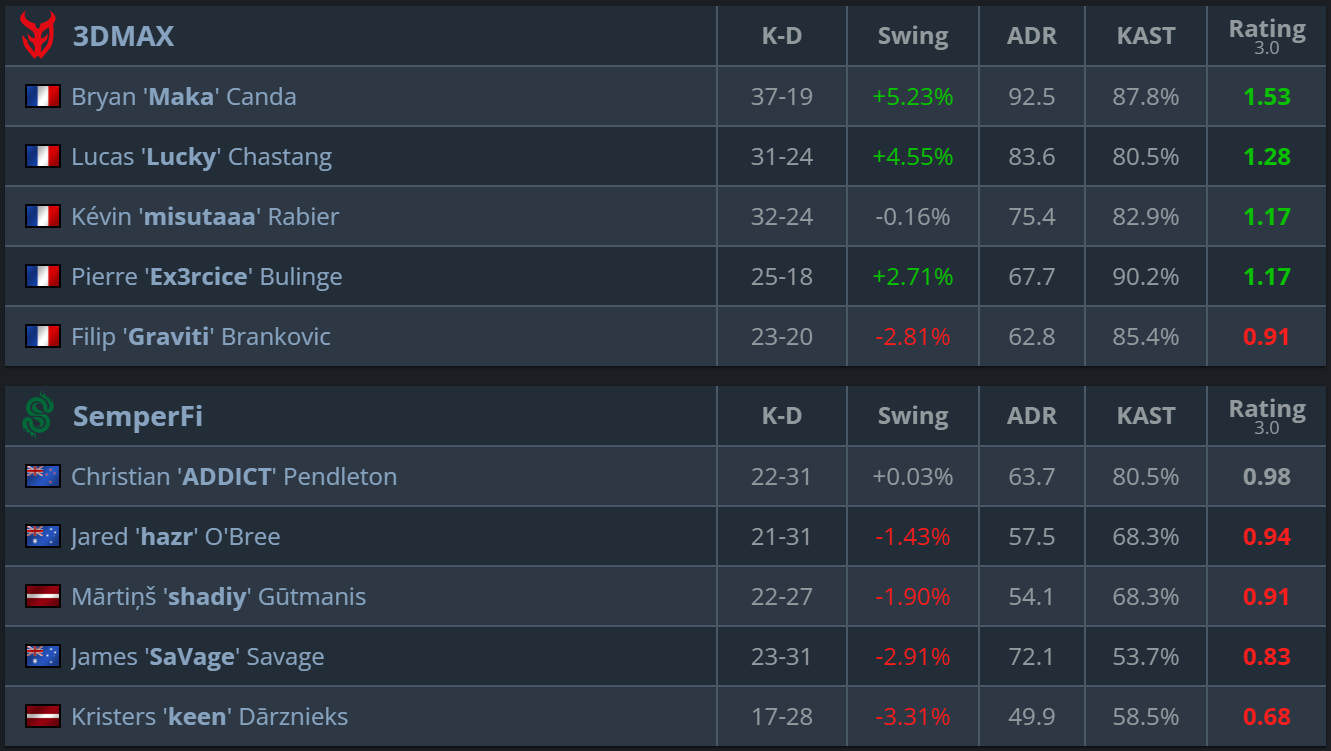This screenshot has width=1331, height=751.
Task: Click the Latvian flag beside shadiy
Action: pos(43,596)
